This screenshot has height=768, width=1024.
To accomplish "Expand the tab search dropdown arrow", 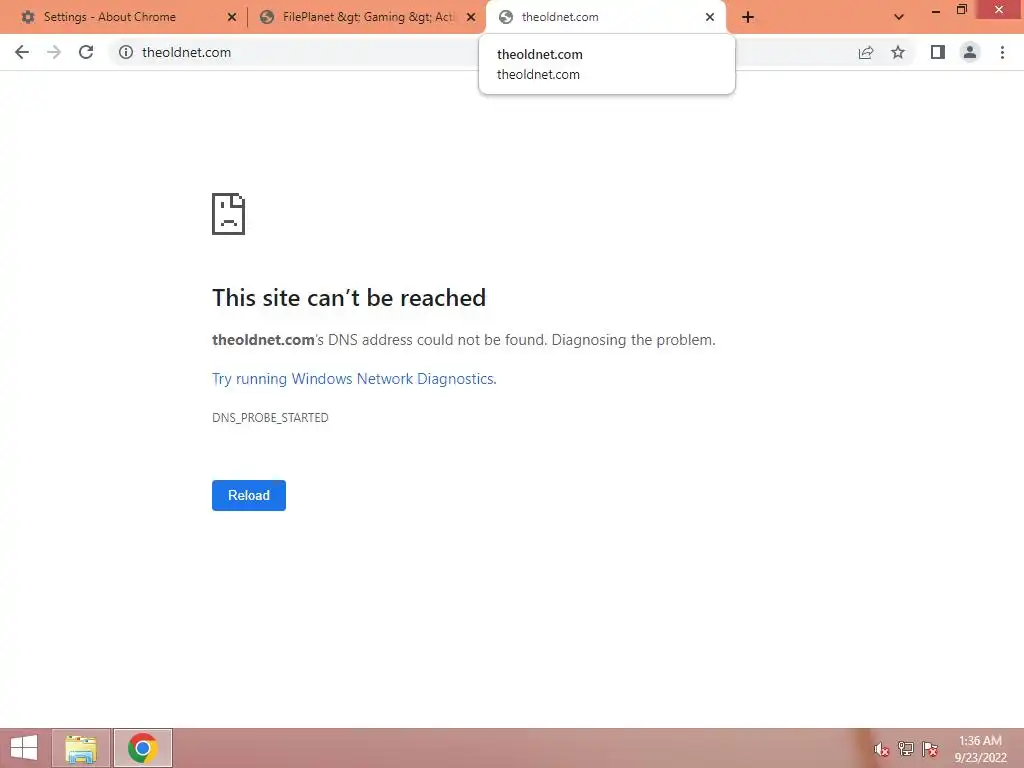I will tap(899, 18).
